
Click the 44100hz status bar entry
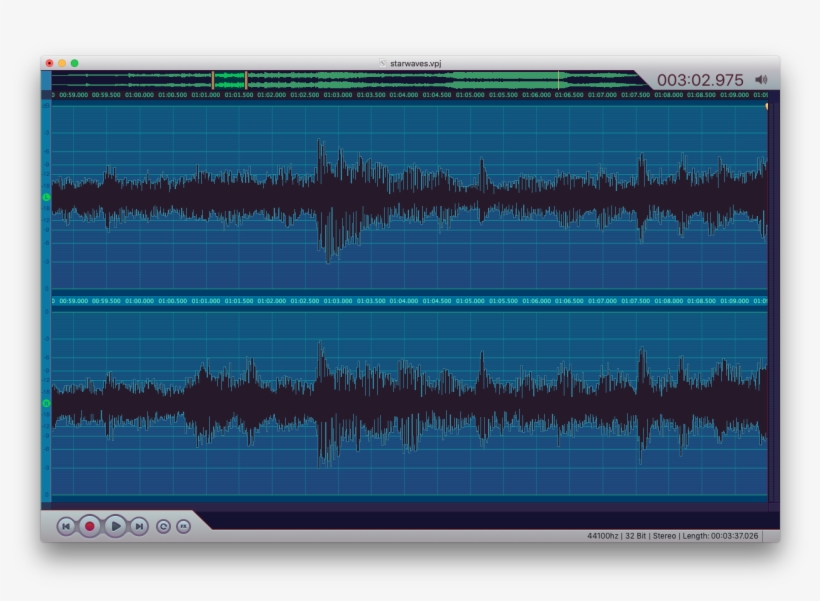[602, 536]
